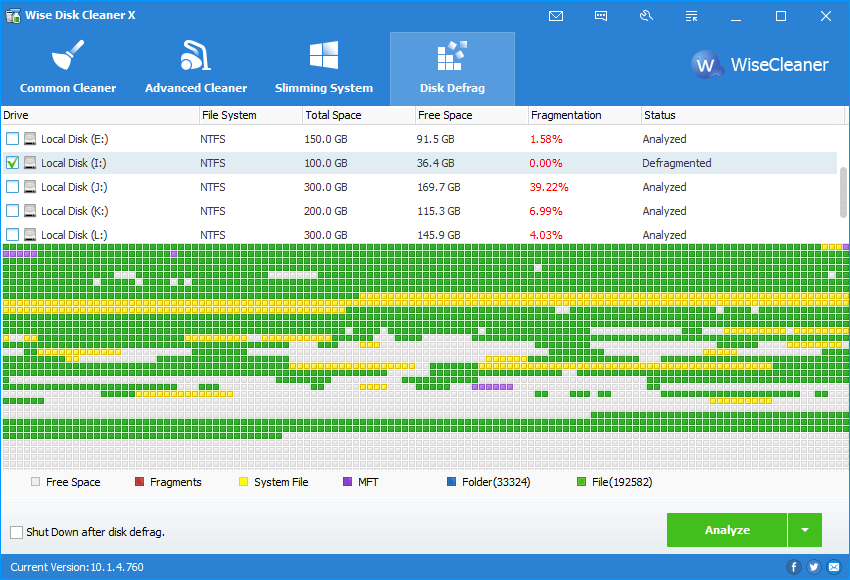Close the Wise Disk Cleaner window

pos(826,16)
